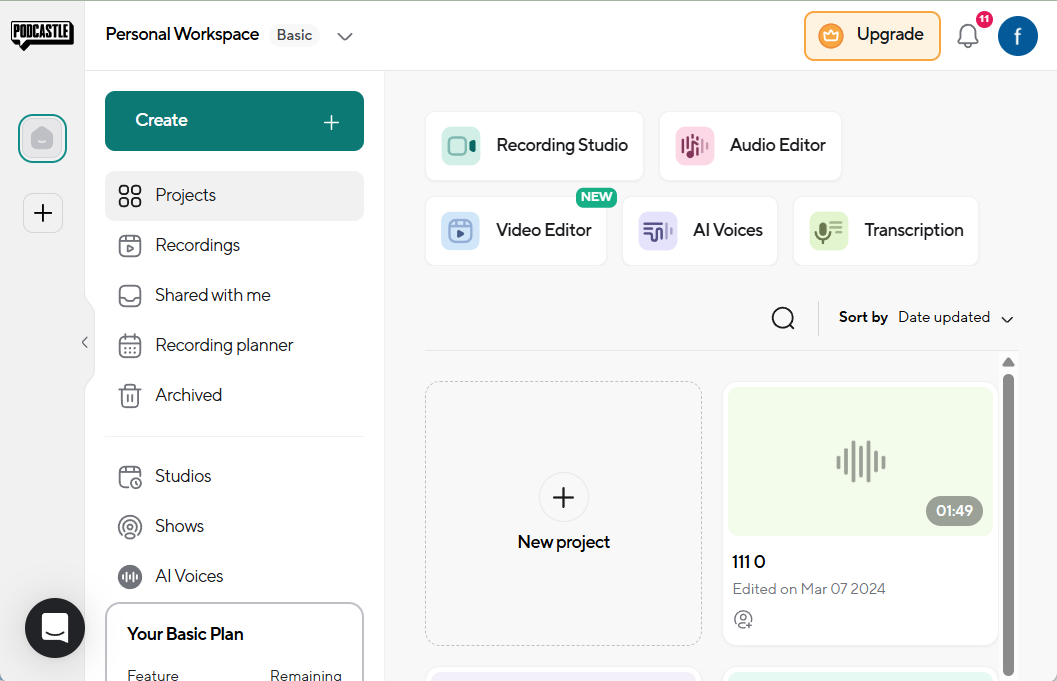The width and height of the screenshot is (1057, 681).
Task: Launch Recording Studio
Action: click(x=535, y=146)
